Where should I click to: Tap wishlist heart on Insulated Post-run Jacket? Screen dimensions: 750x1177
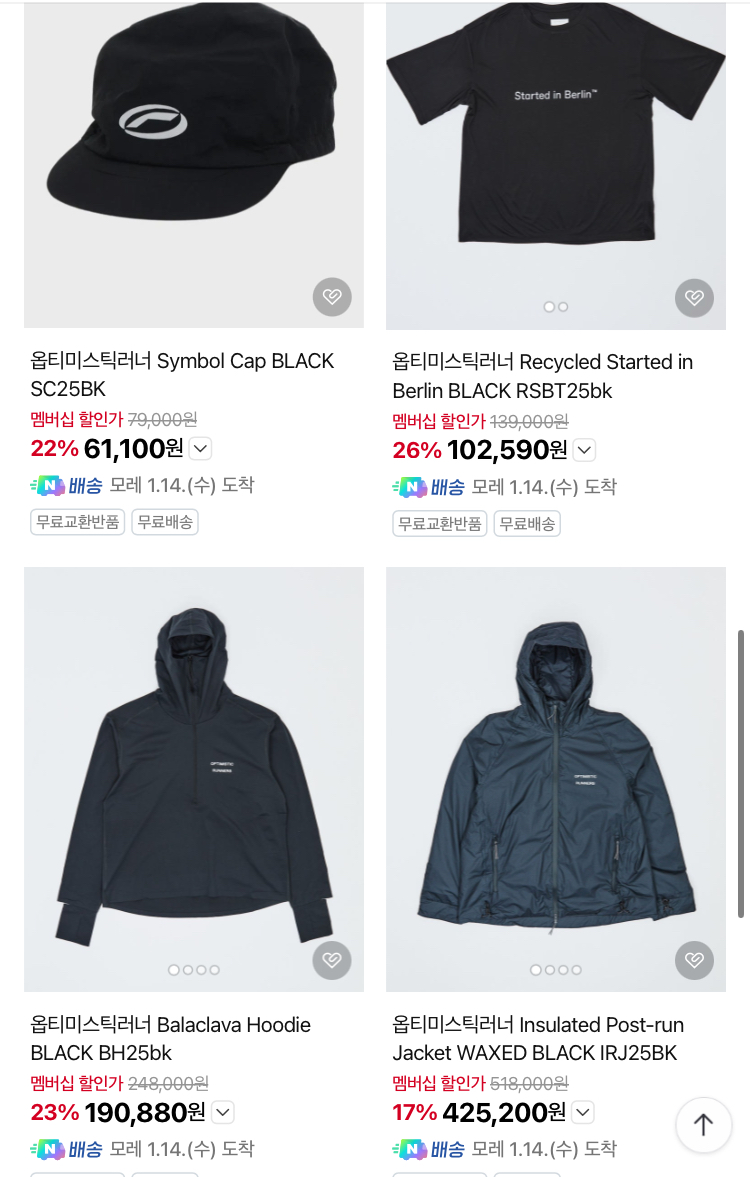click(694, 960)
